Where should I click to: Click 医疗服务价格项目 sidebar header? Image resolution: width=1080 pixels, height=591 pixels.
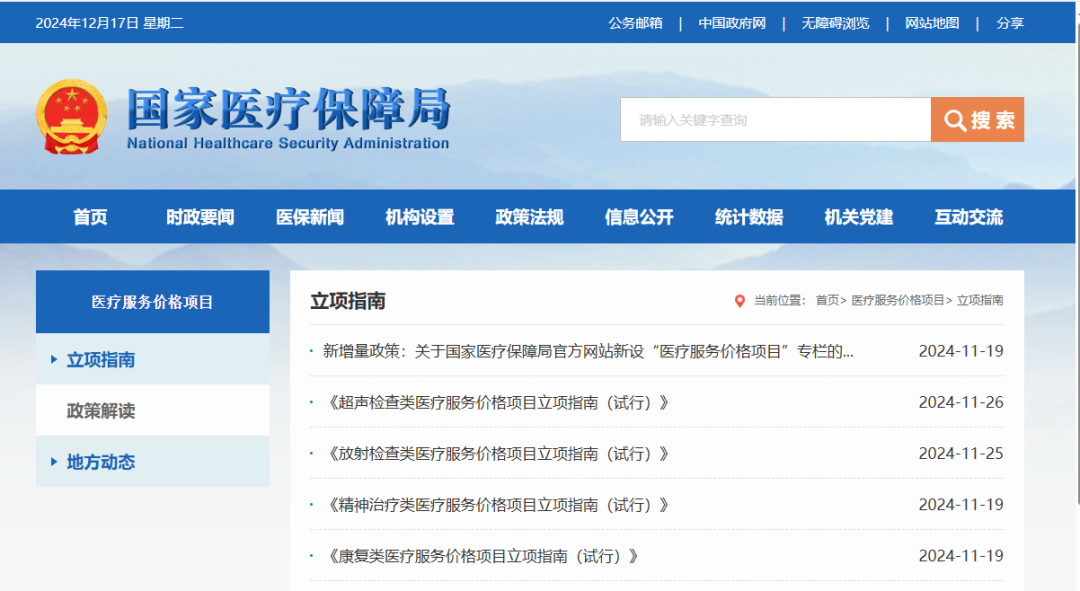coord(152,300)
